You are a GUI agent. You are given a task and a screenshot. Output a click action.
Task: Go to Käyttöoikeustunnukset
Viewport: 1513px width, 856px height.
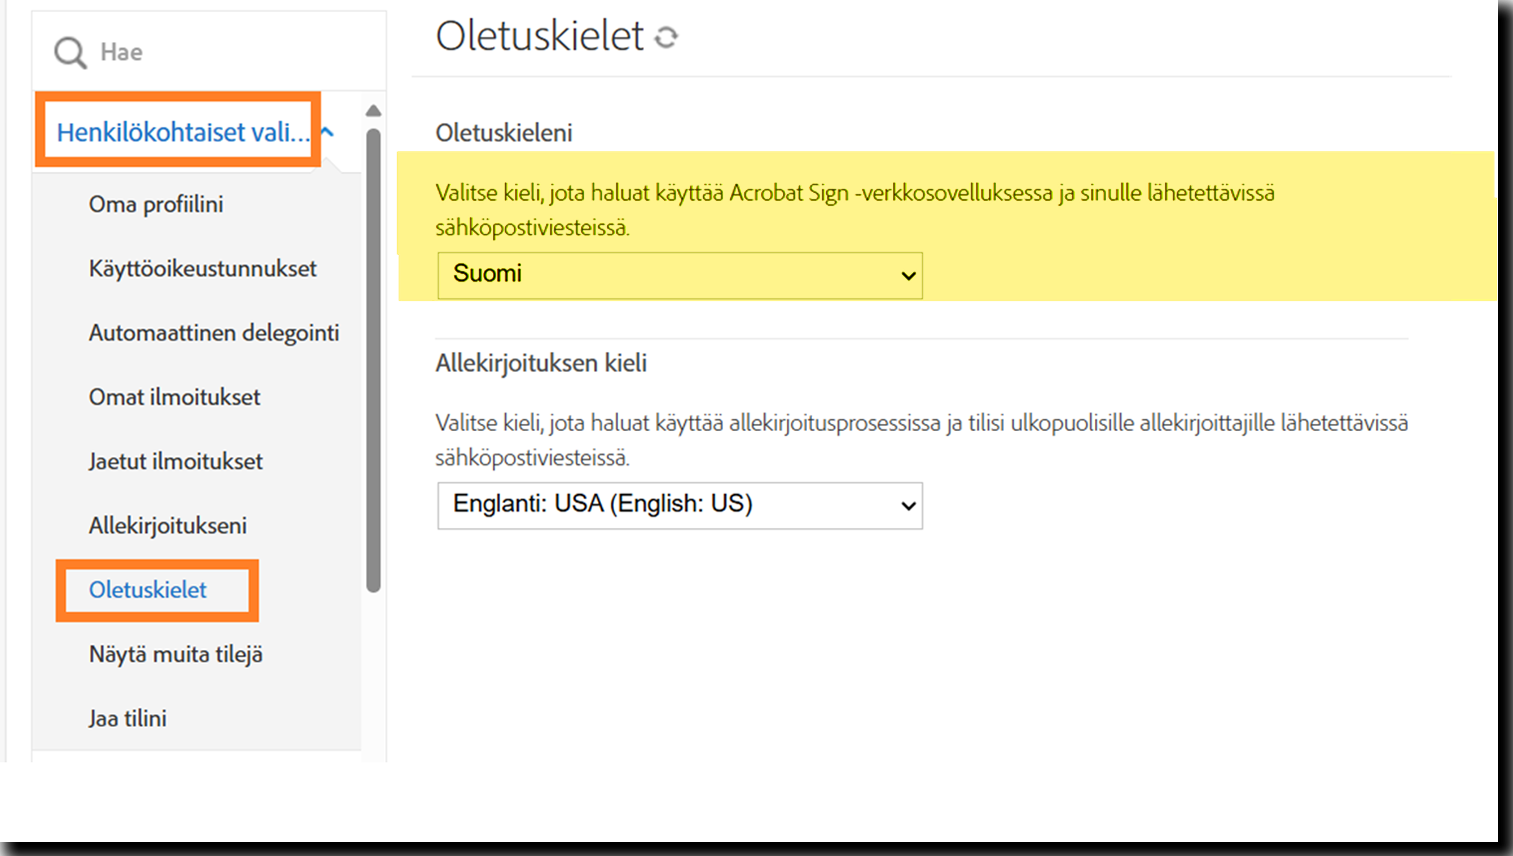pos(203,268)
